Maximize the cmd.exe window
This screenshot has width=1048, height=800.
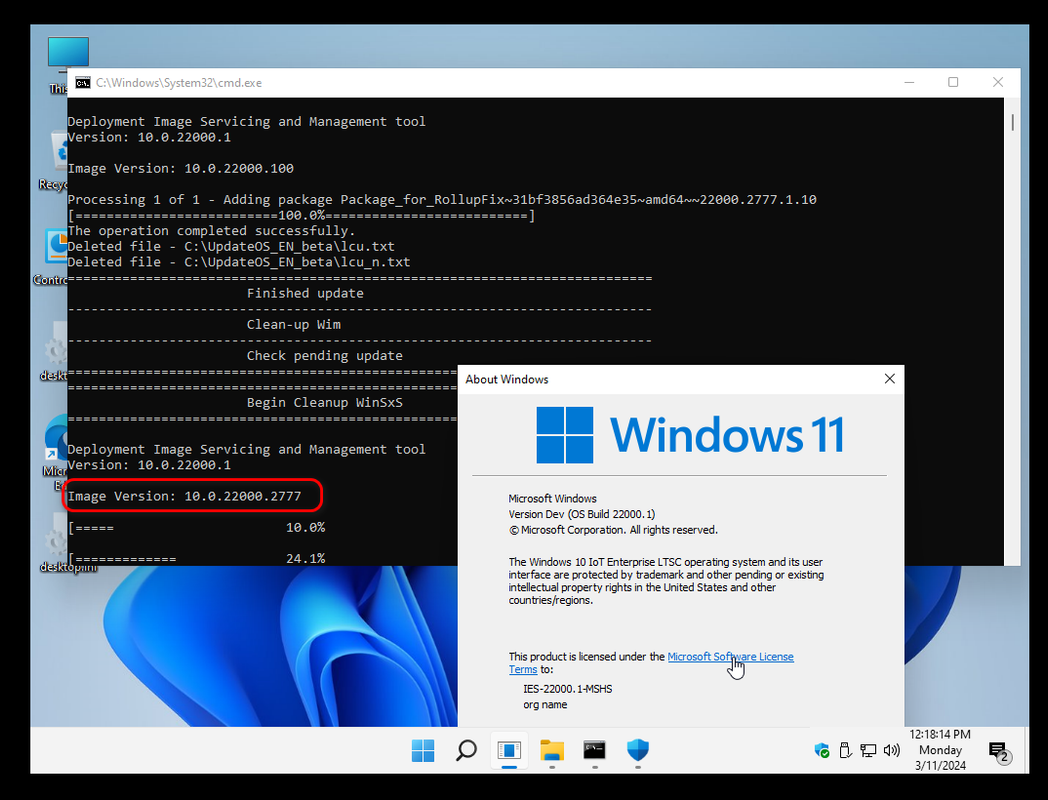click(953, 82)
